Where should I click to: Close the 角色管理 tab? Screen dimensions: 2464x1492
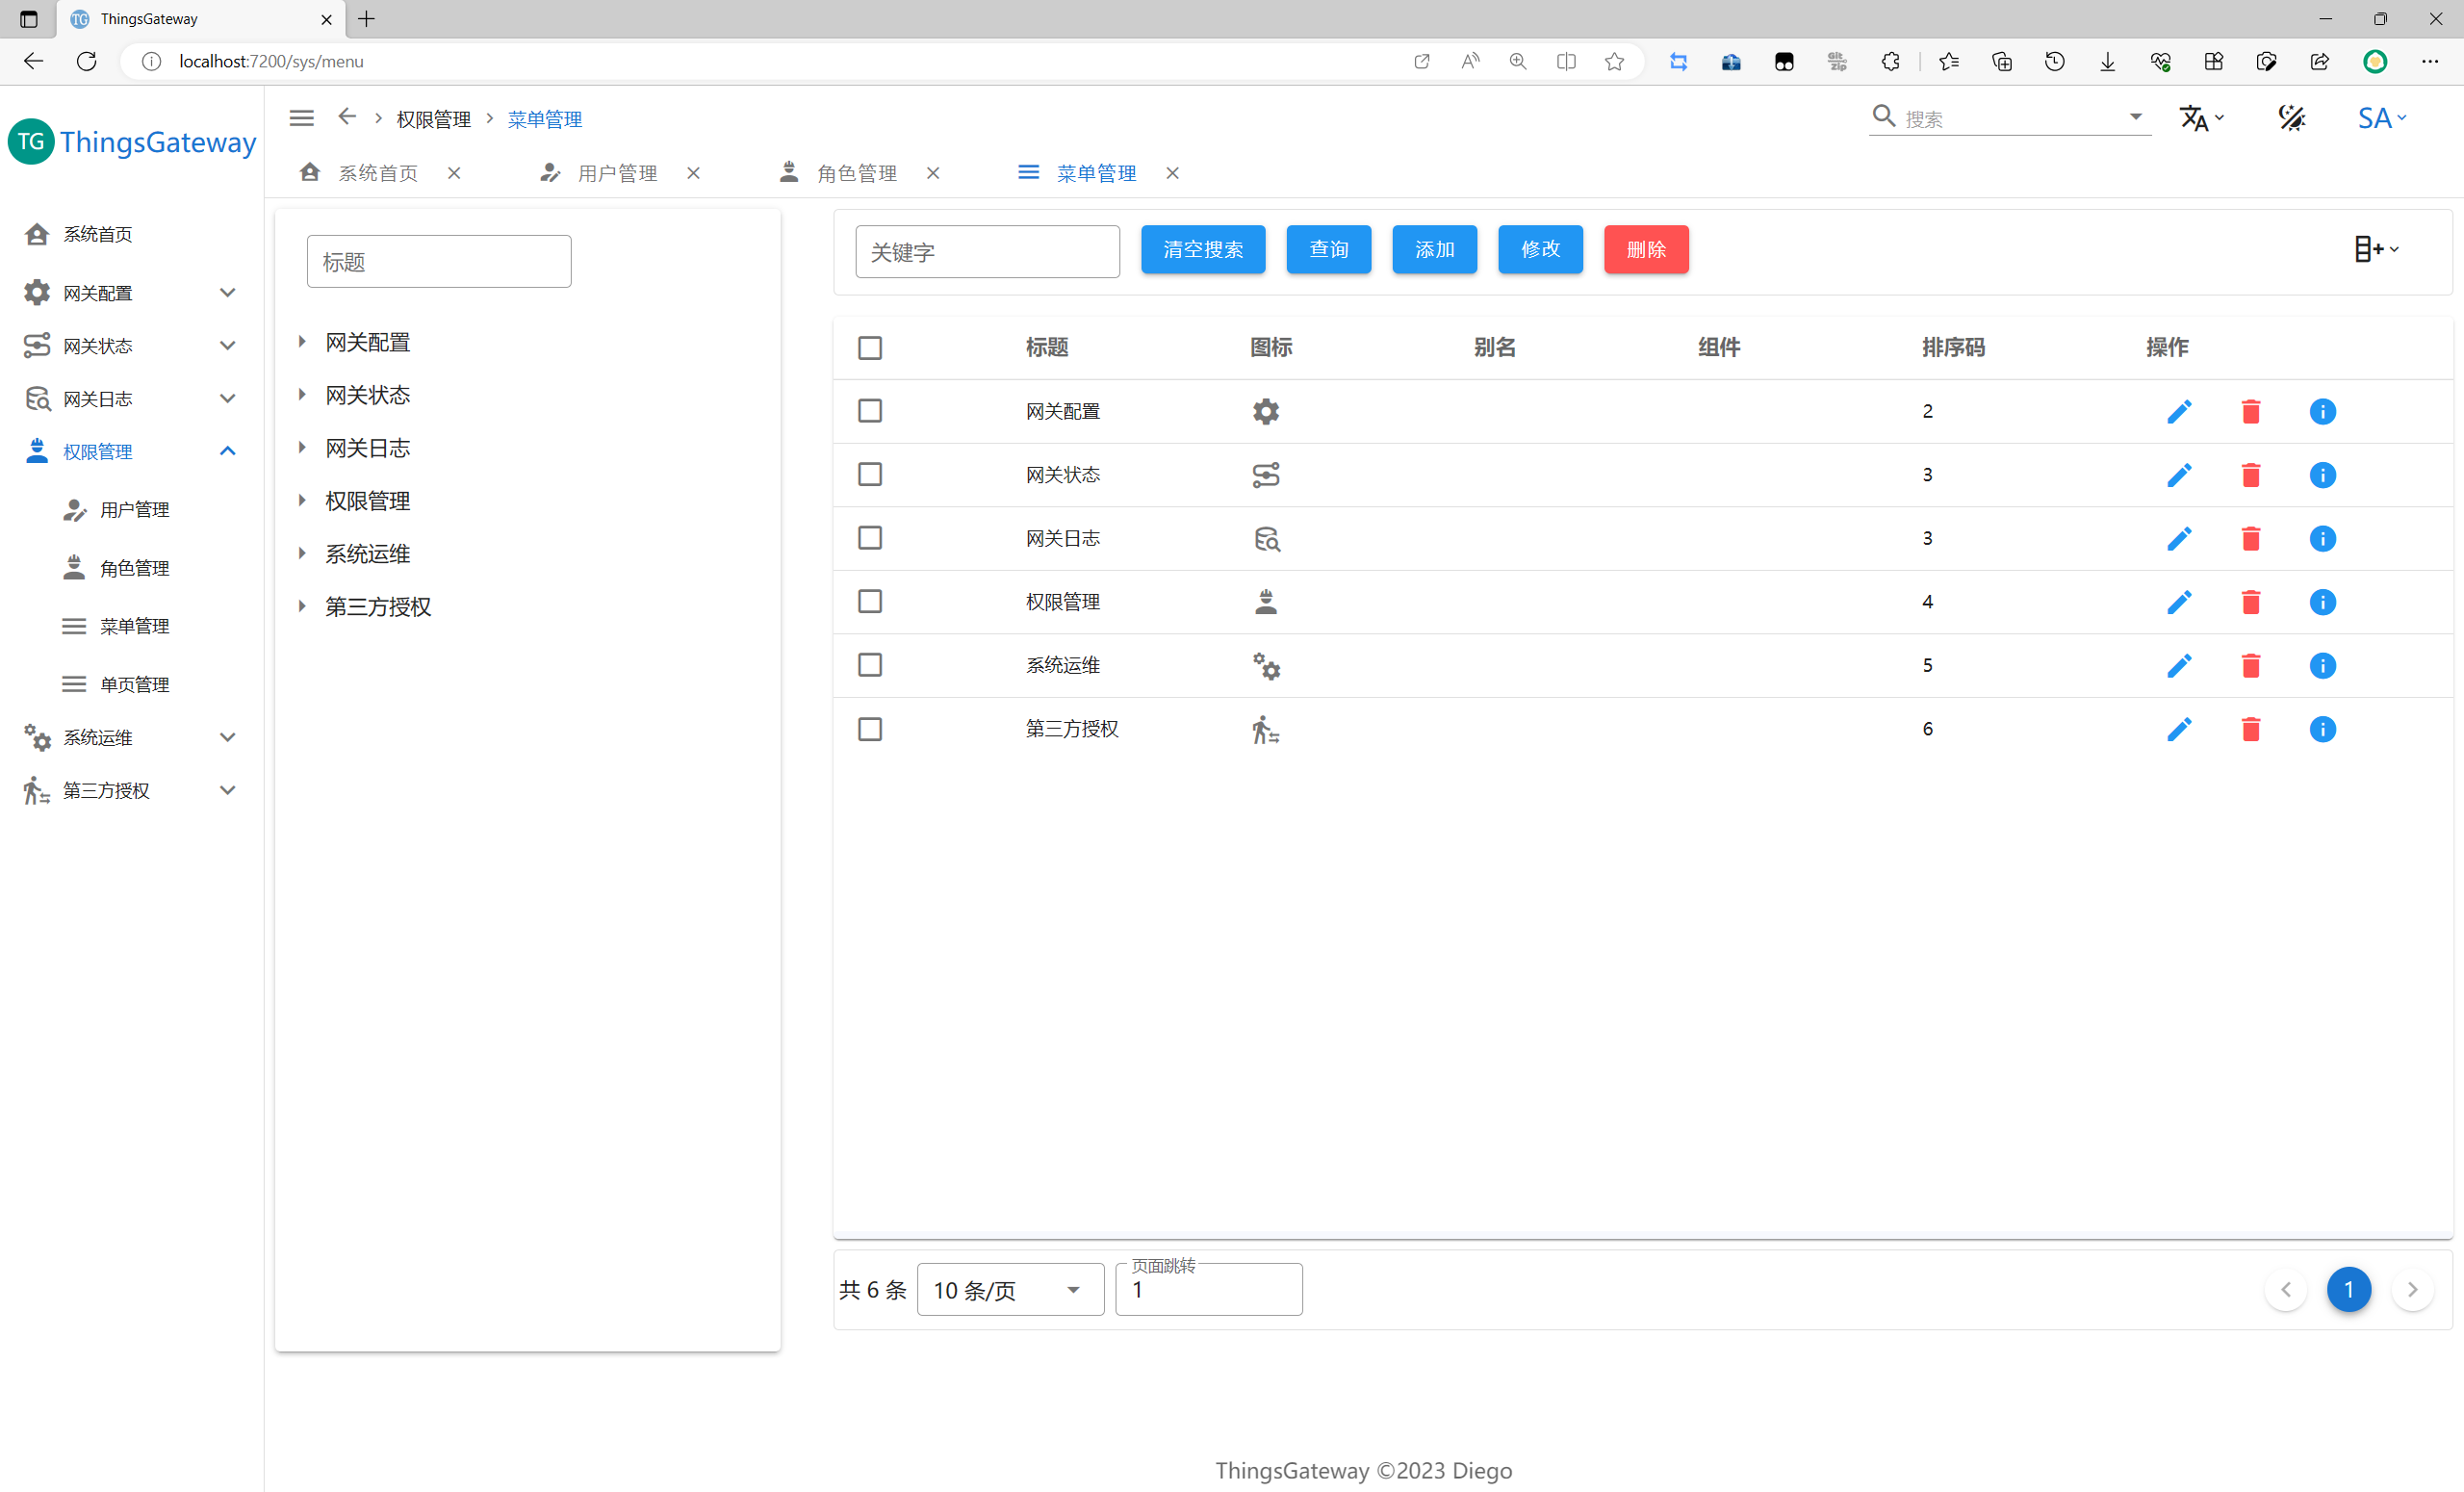click(932, 173)
